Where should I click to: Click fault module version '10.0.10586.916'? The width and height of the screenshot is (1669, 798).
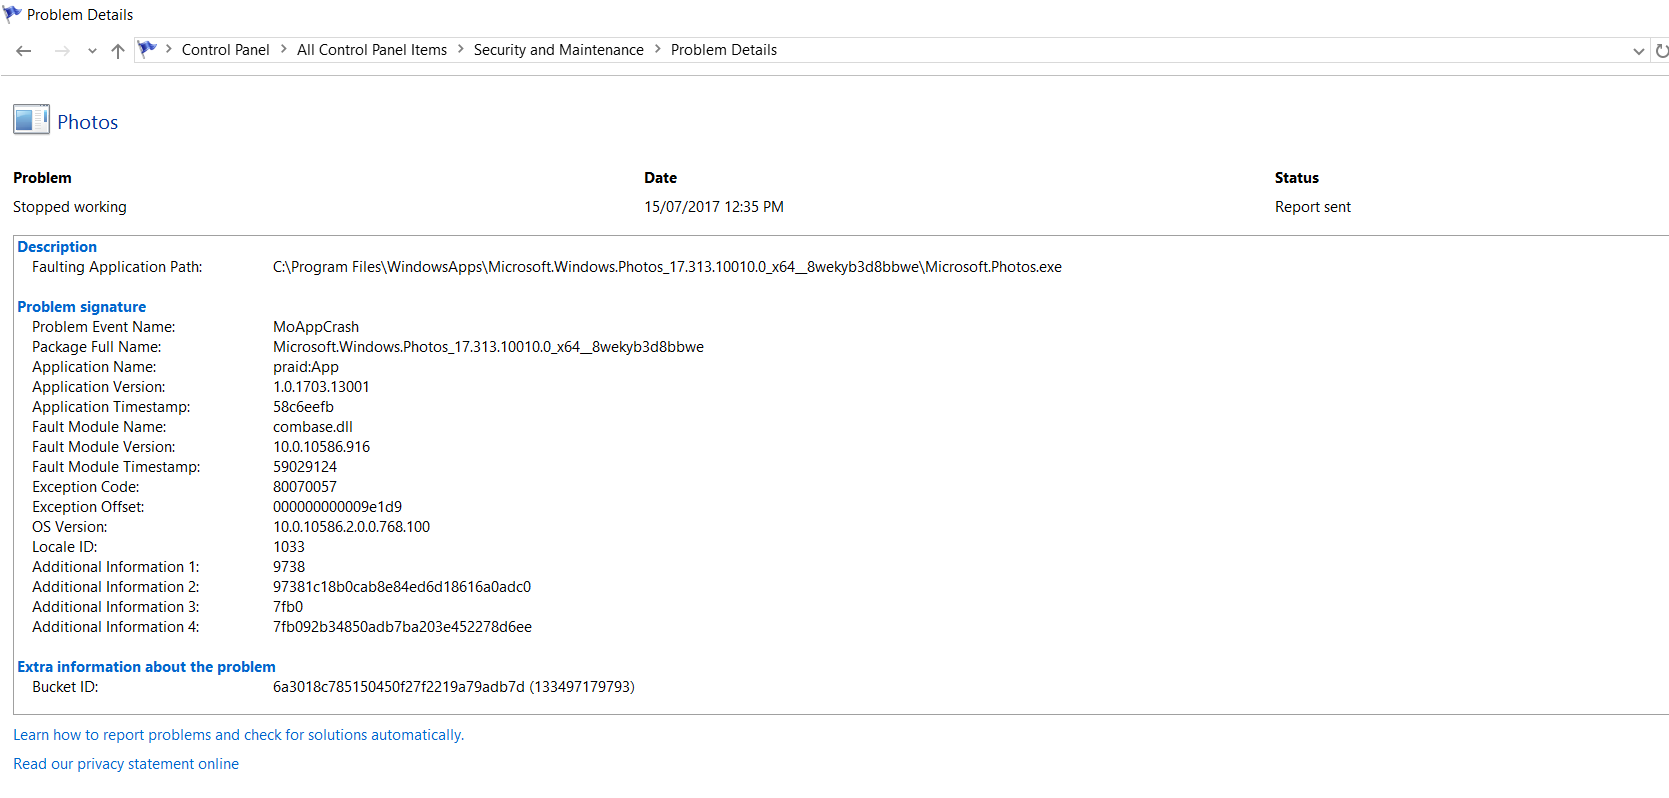click(x=321, y=447)
